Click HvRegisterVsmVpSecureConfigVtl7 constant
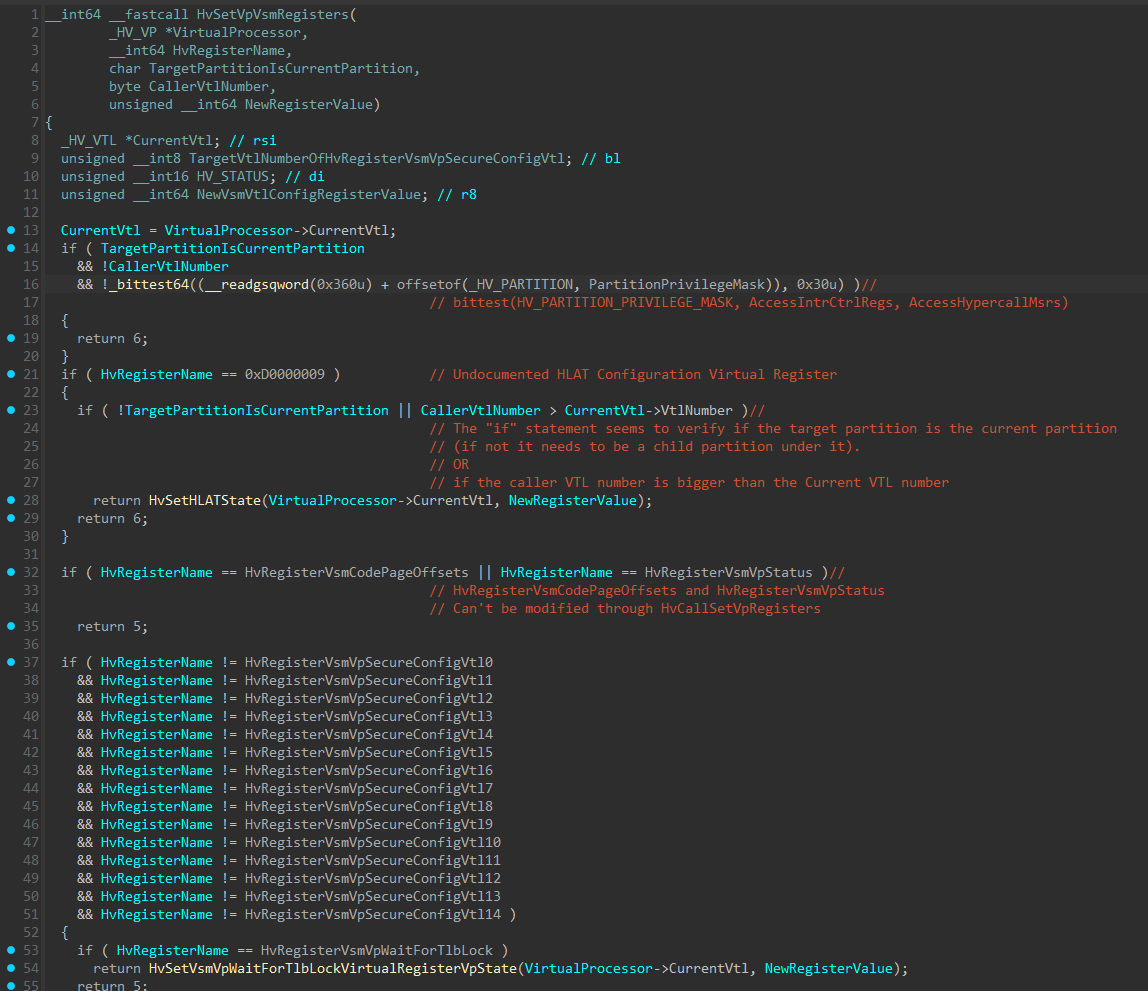Viewport: 1148px width, 991px height. (368, 788)
